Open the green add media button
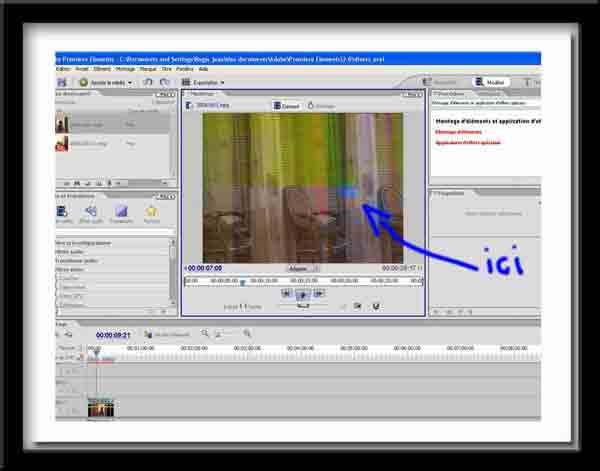Viewport: 600px width, 471px height. click(x=106, y=82)
